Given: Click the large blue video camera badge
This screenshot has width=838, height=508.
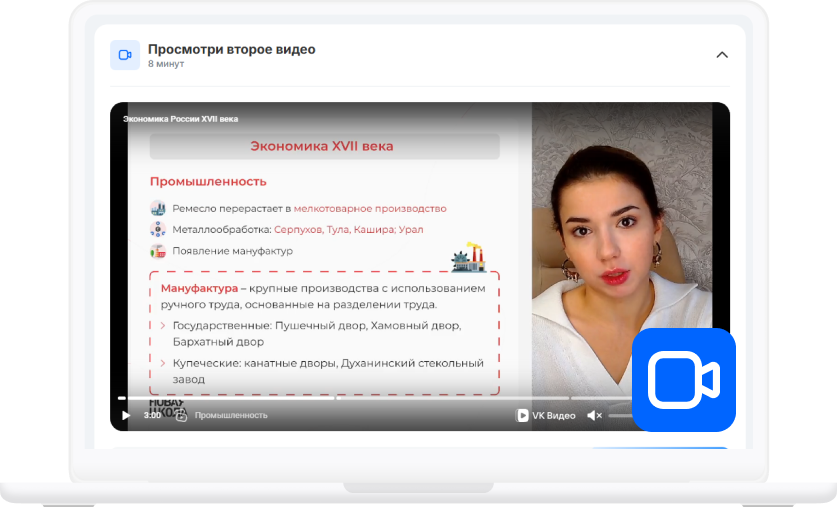Looking at the screenshot, I should coord(684,380).
